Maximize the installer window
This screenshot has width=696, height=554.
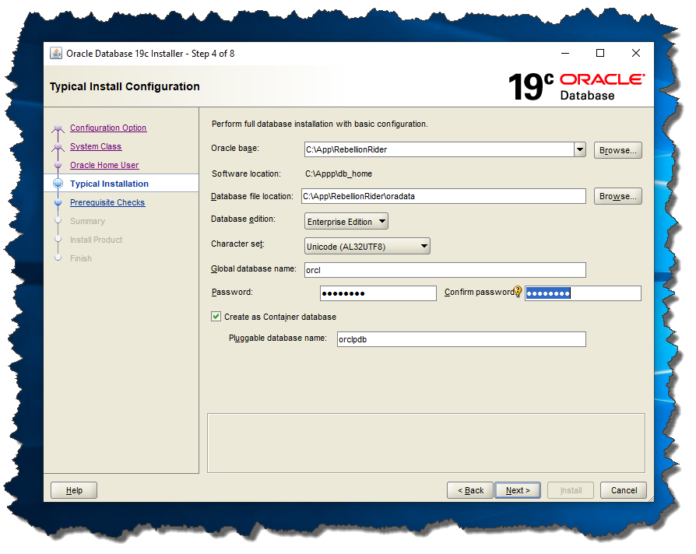(x=600, y=53)
